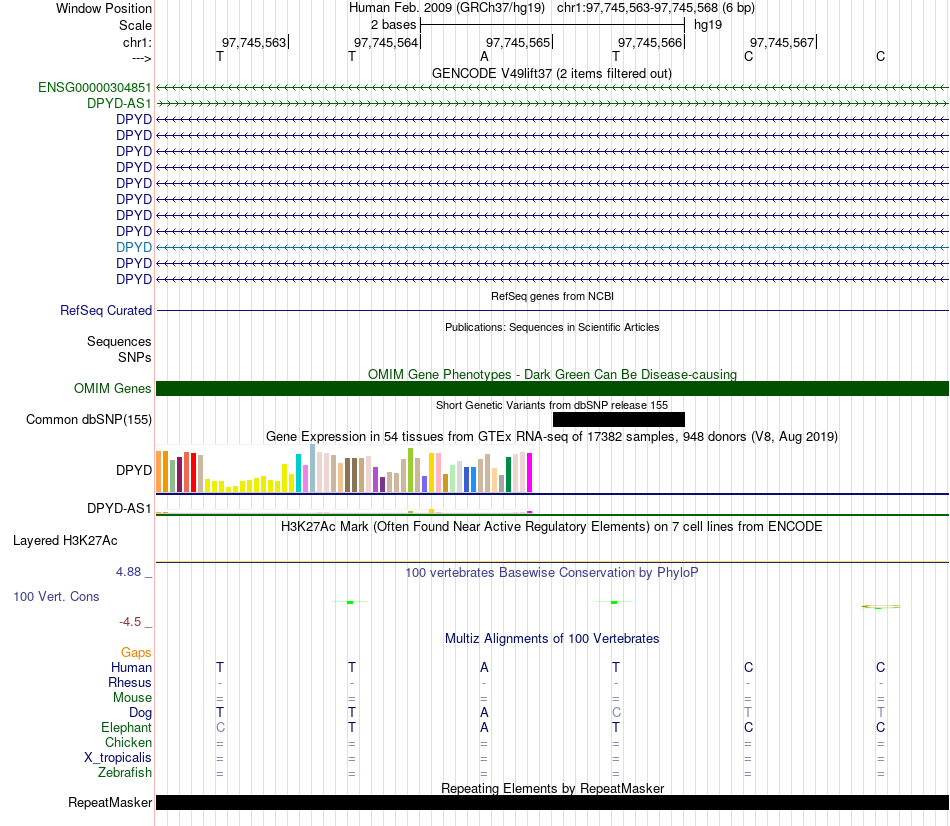
Task: Open RefSeq genes from NCBI title
Action: (552, 296)
